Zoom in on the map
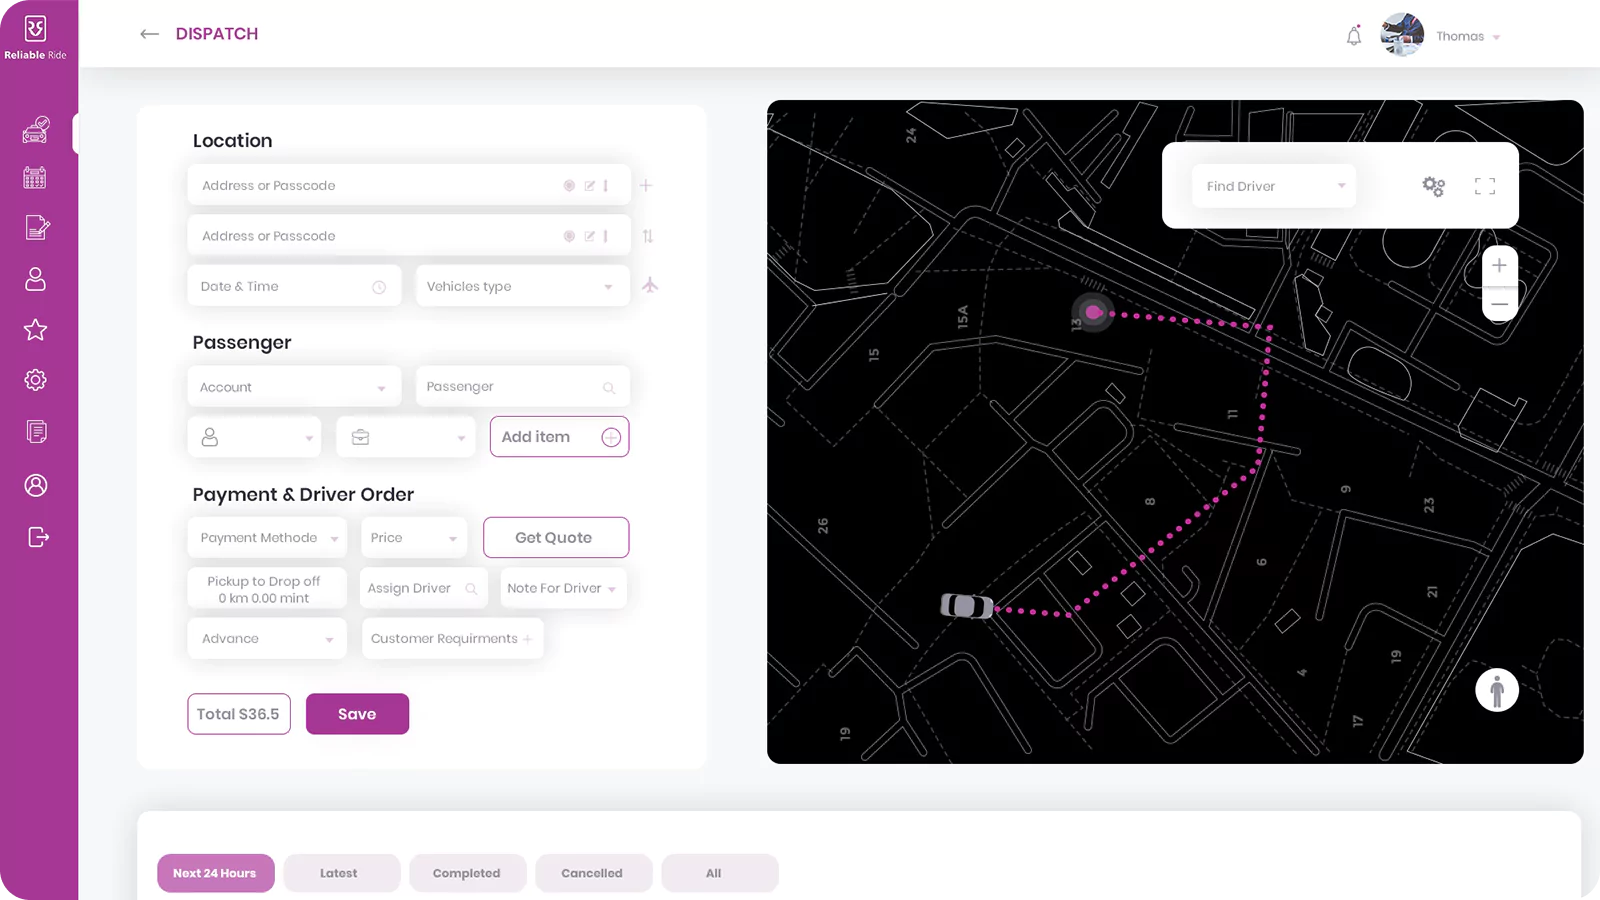Screen dimensions: 1600x900 click(1498, 266)
